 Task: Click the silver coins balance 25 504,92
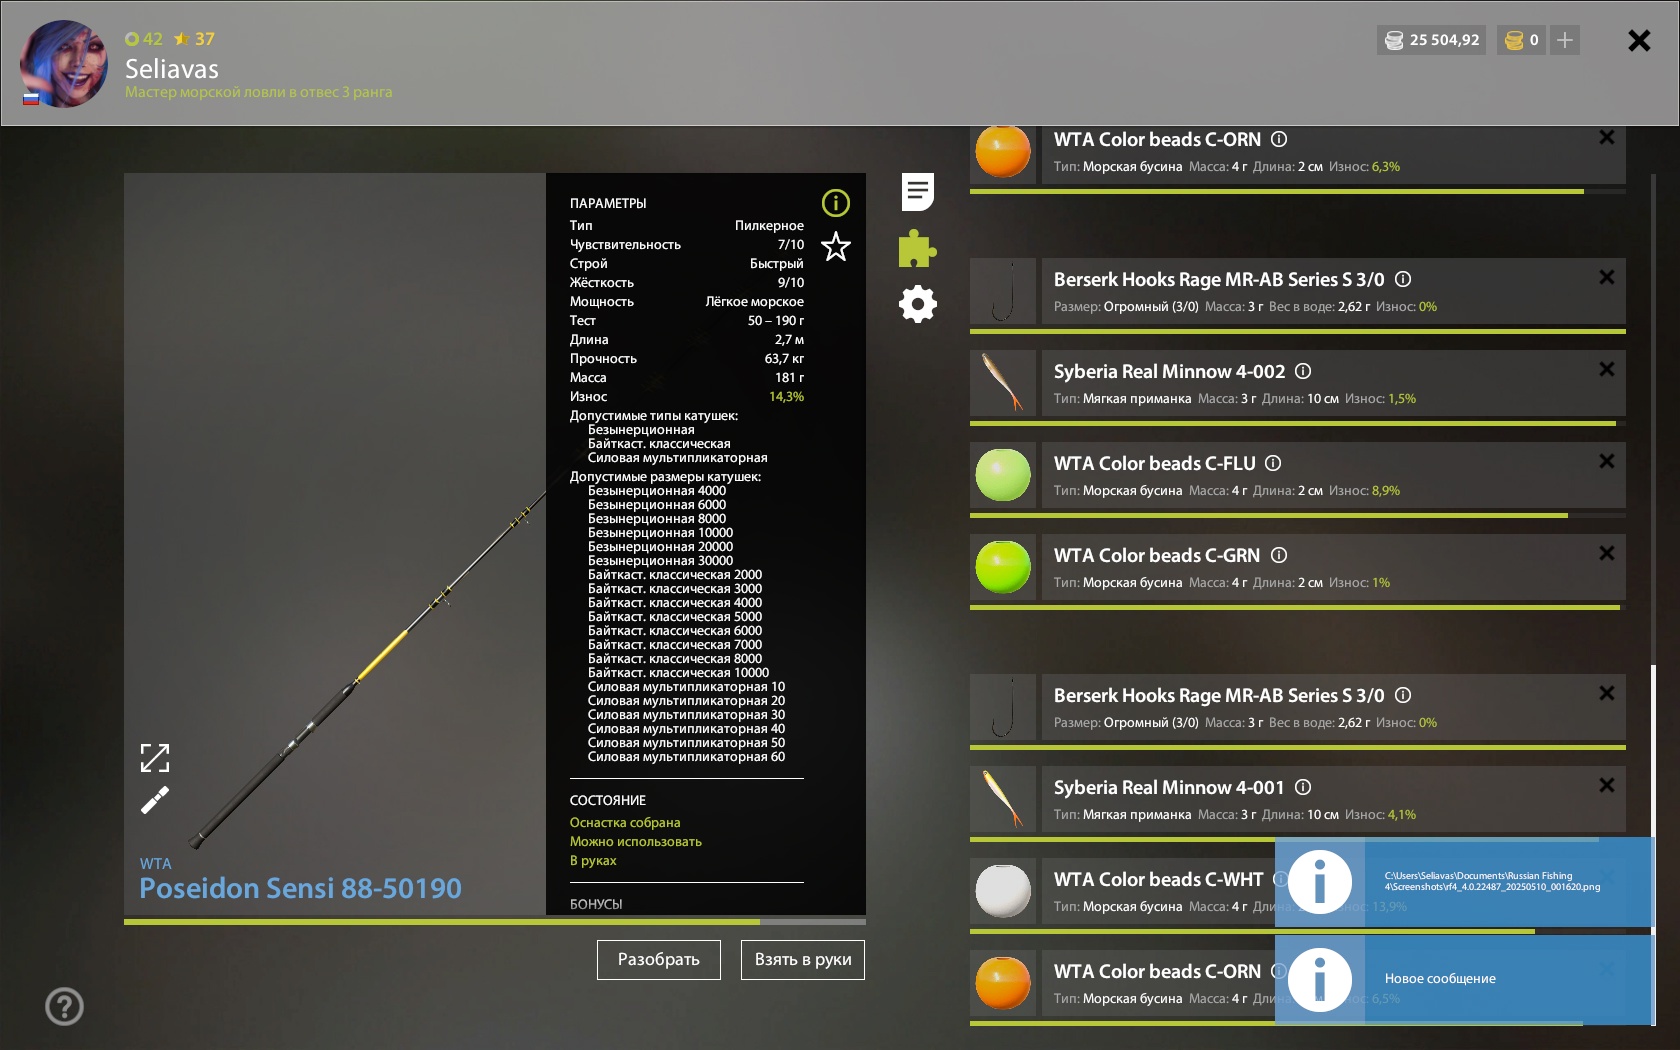(1431, 40)
